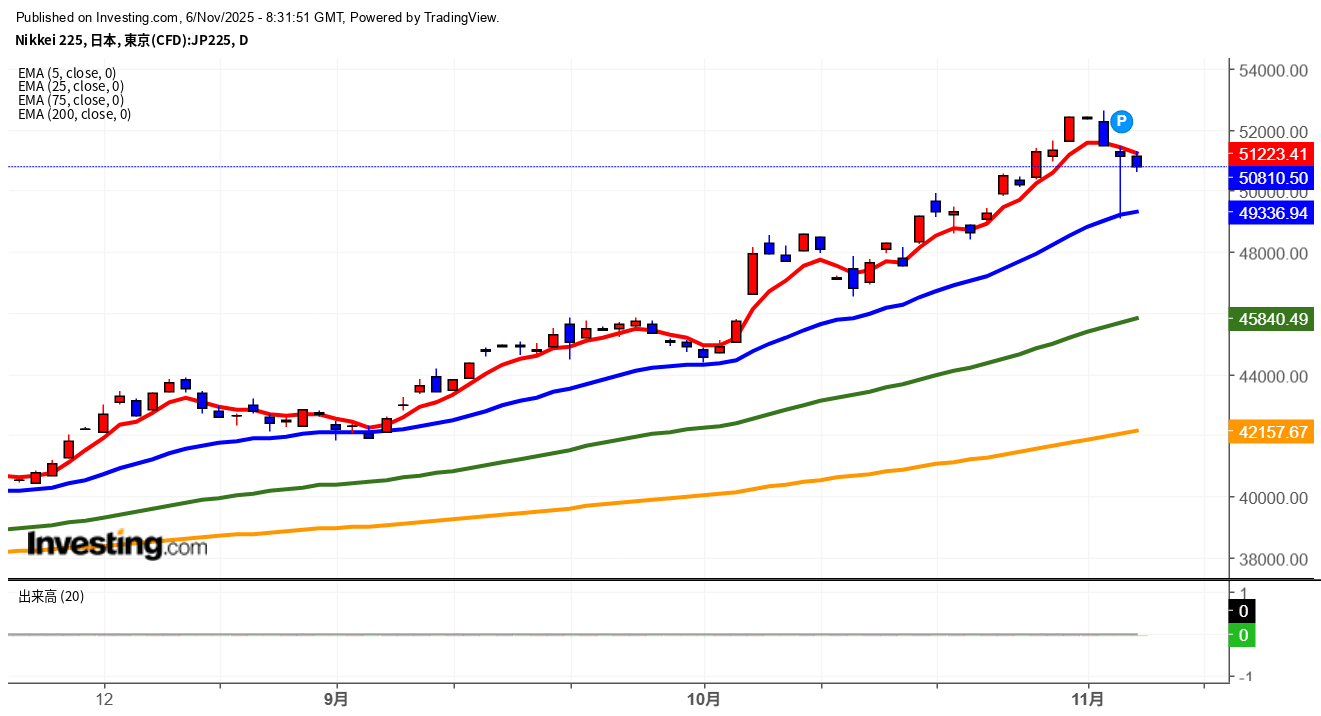Toggle the EMA (25, close, 0) legend
The image size is (1321, 716).
[71, 87]
